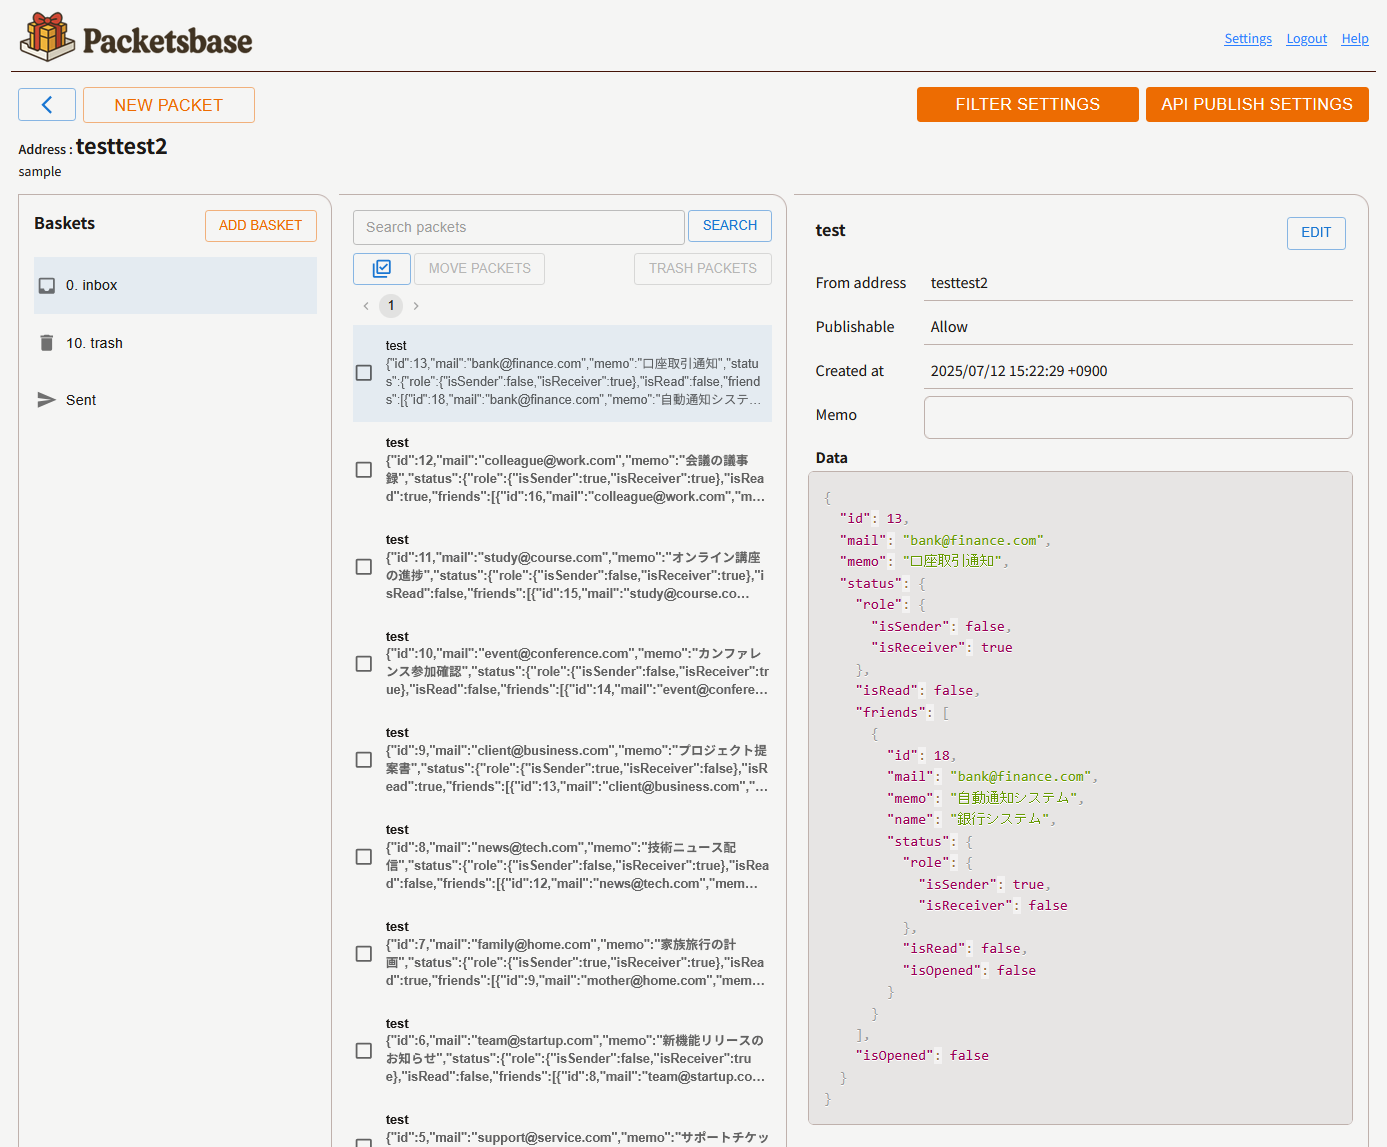Open the 10. trash basket
This screenshot has height=1147, width=1387.
(175, 343)
